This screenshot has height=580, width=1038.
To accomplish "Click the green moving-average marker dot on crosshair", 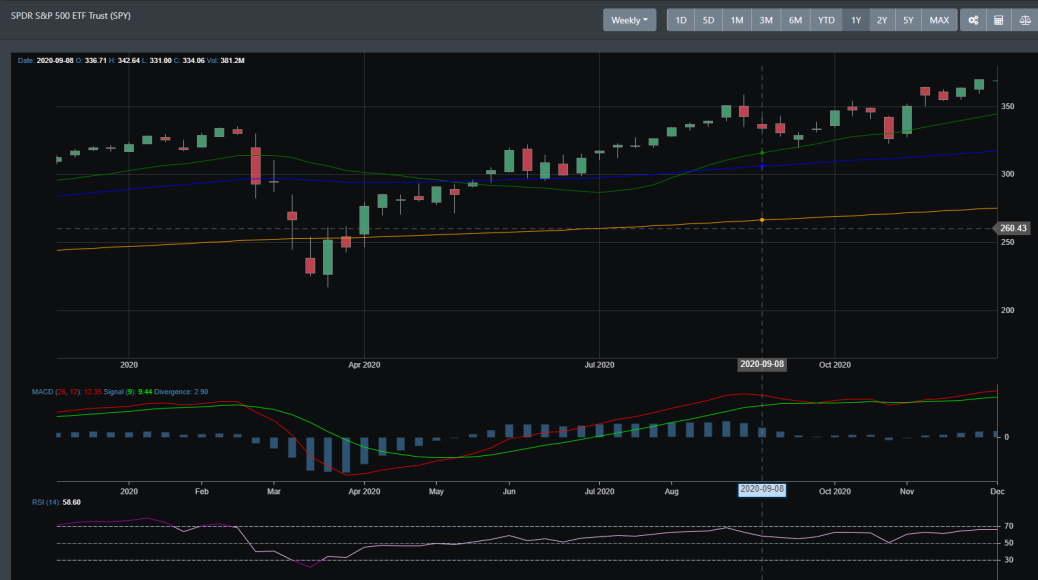I will (x=762, y=153).
